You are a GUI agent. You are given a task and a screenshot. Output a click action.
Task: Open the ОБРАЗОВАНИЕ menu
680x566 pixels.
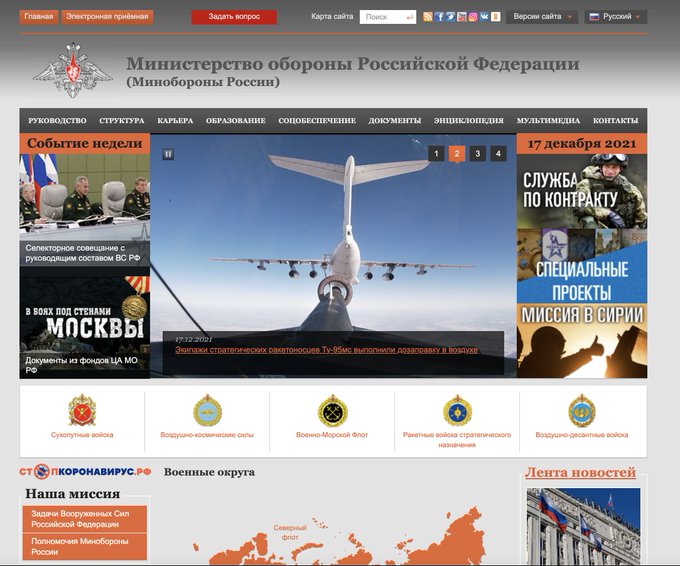point(236,121)
